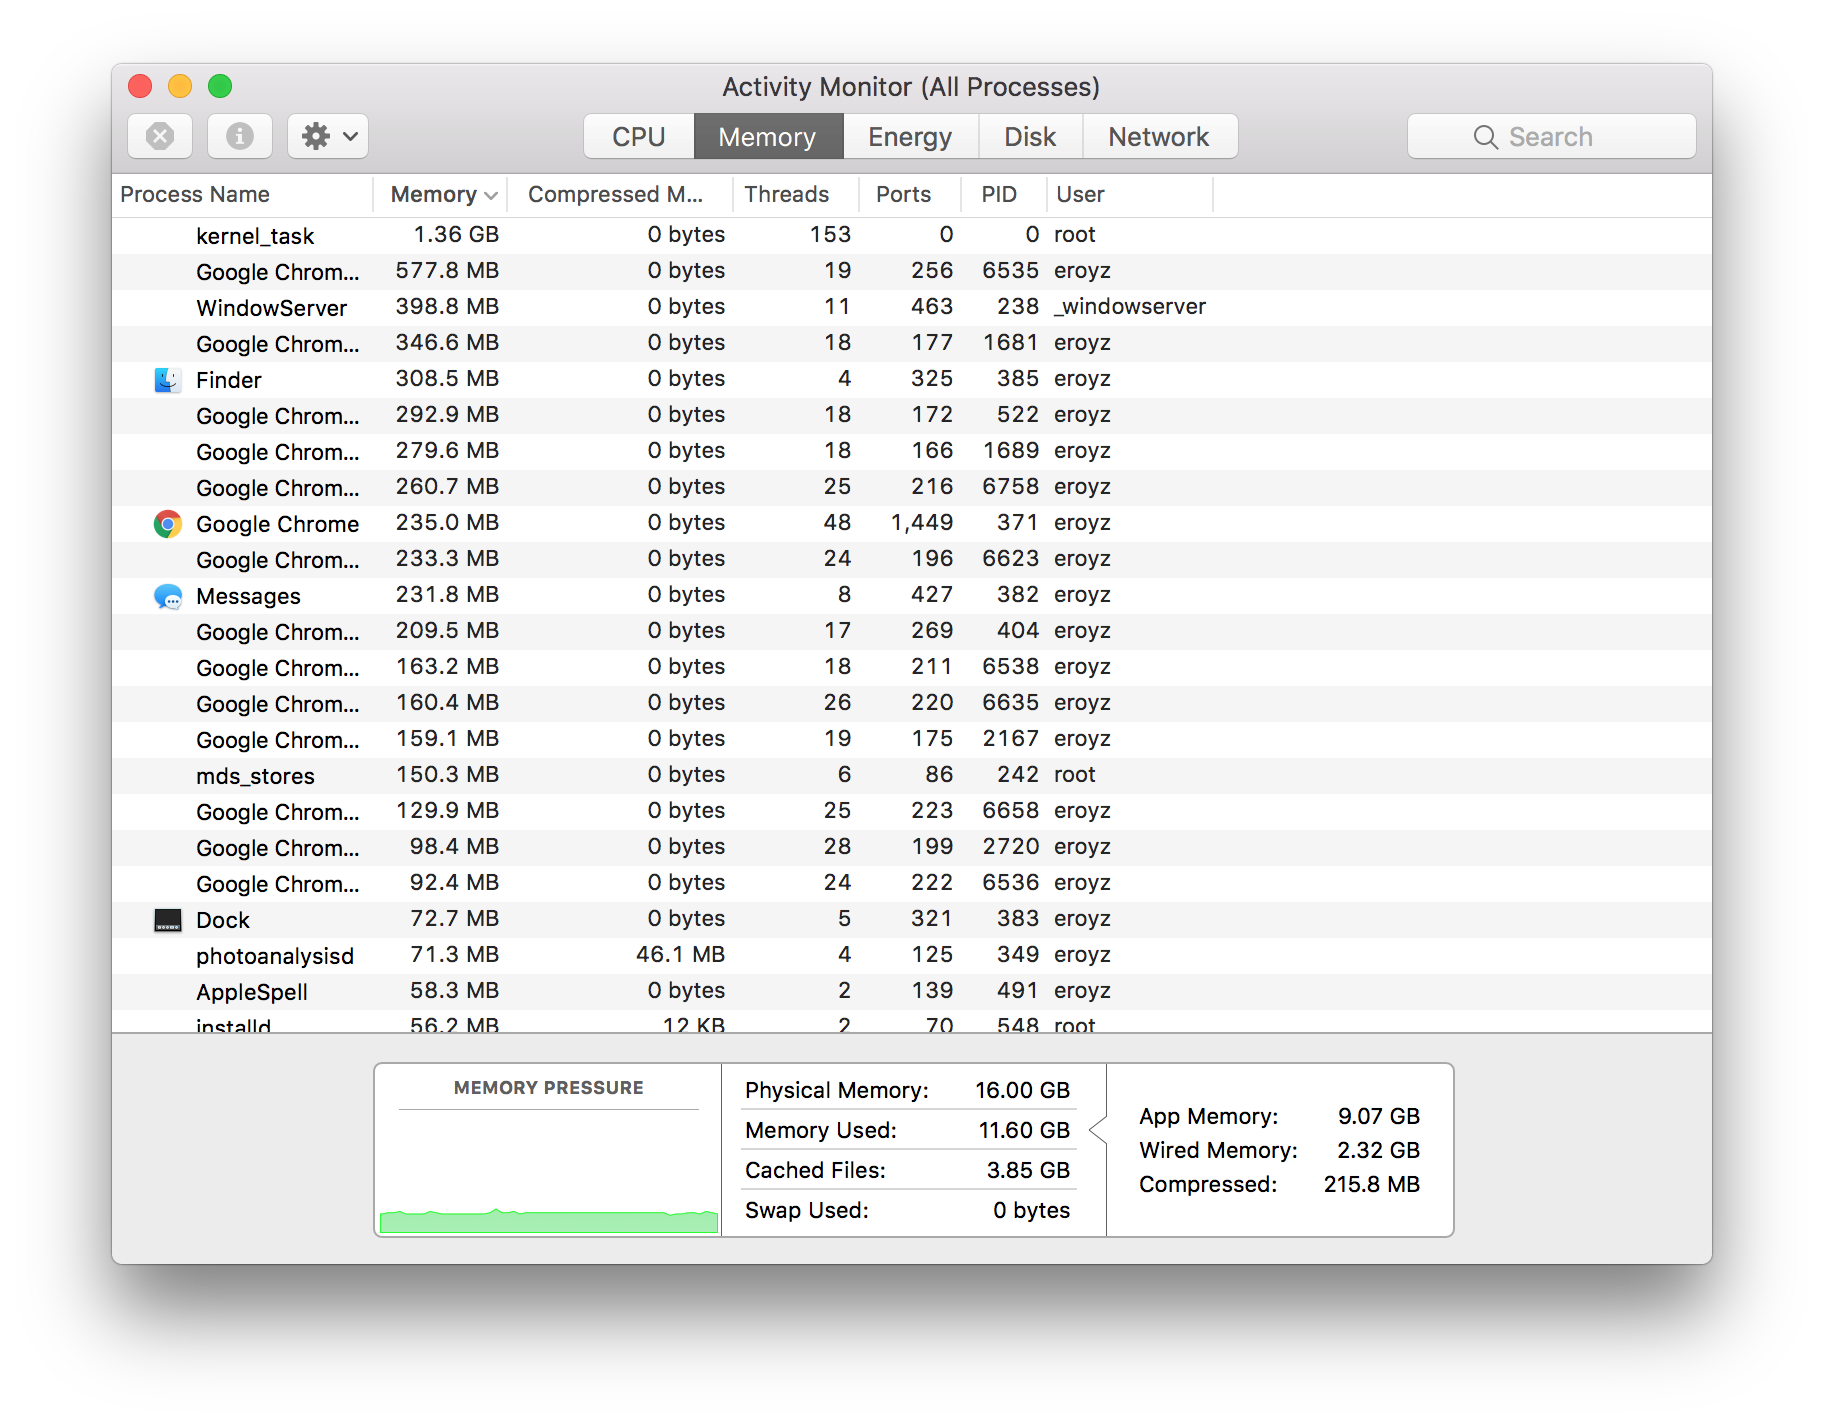Image resolution: width=1824 pixels, height=1424 pixels.
Task: Select Google Chrome row using 292.9 MB
Action: (x=912, y=416)
